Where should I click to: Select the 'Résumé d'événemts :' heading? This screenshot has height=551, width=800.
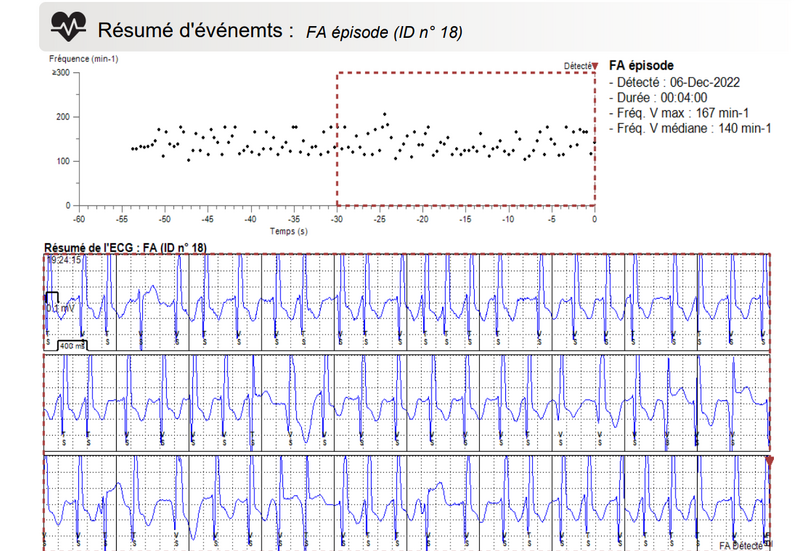pyautogui.click(x=195, y=30)
